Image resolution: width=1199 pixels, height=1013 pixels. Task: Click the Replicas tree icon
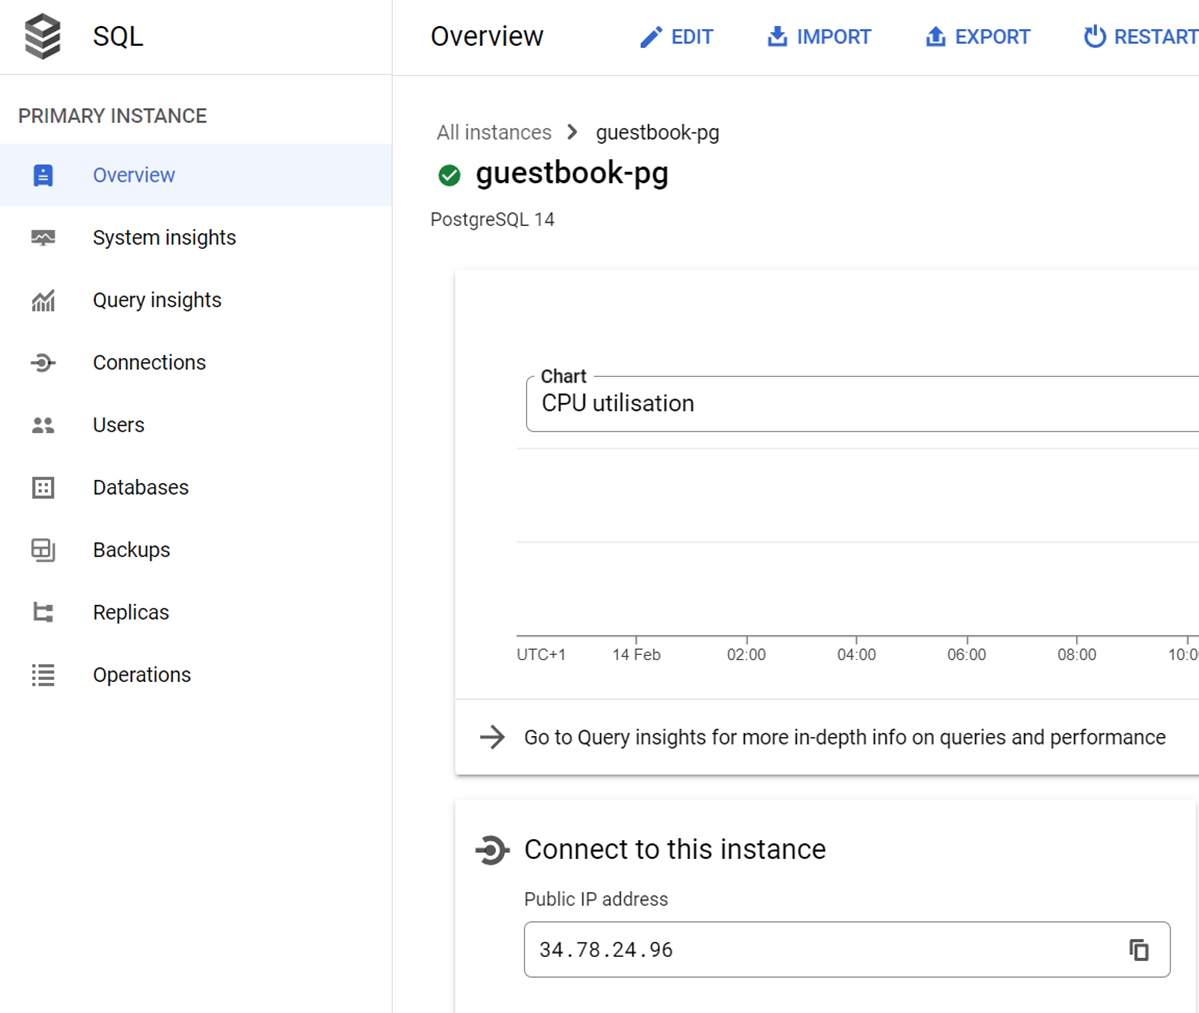click(x=43, y=613)
